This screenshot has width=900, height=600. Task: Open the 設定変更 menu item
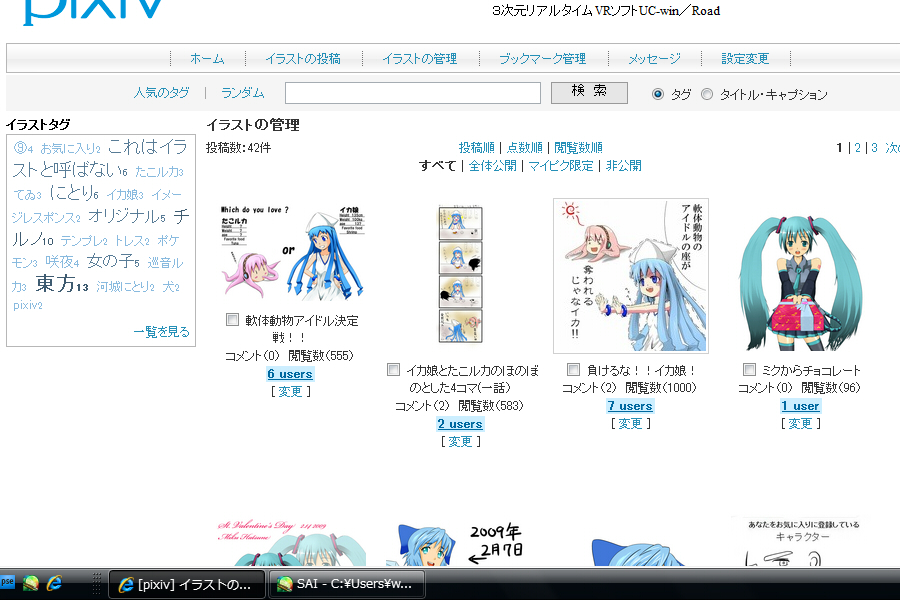tap(745, 59)
